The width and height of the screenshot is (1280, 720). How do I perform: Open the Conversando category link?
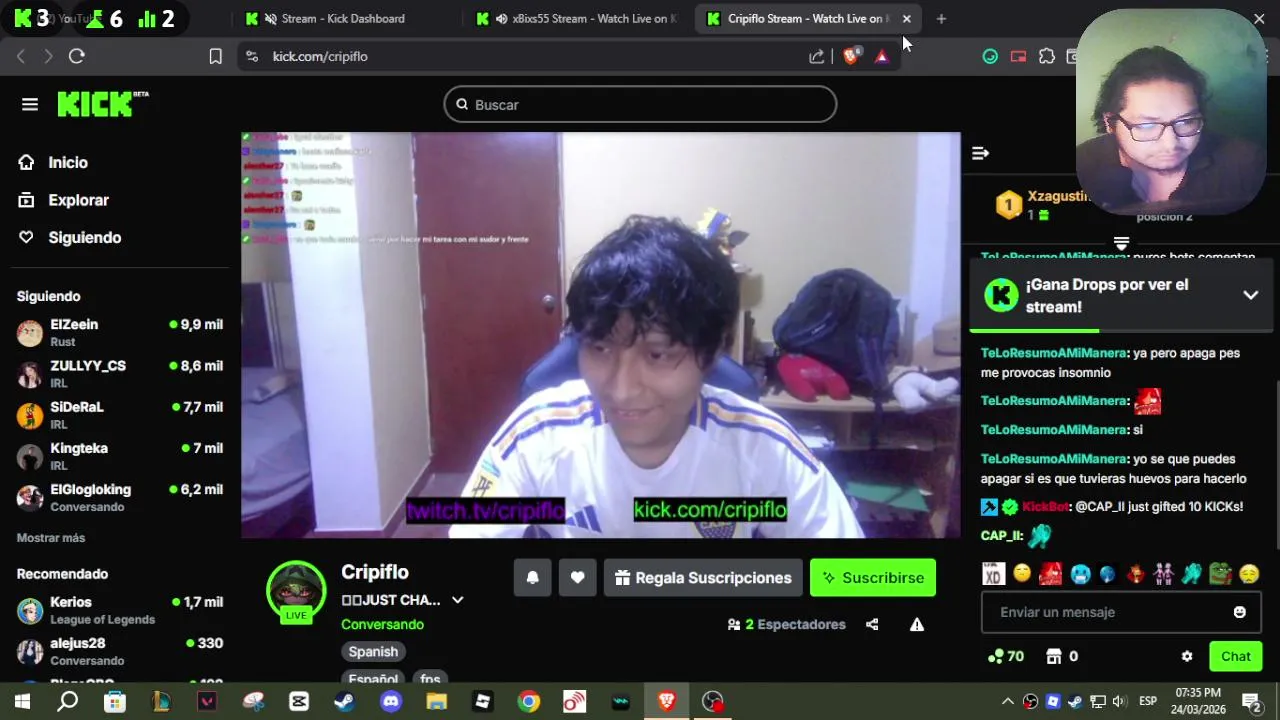[382, 624]
